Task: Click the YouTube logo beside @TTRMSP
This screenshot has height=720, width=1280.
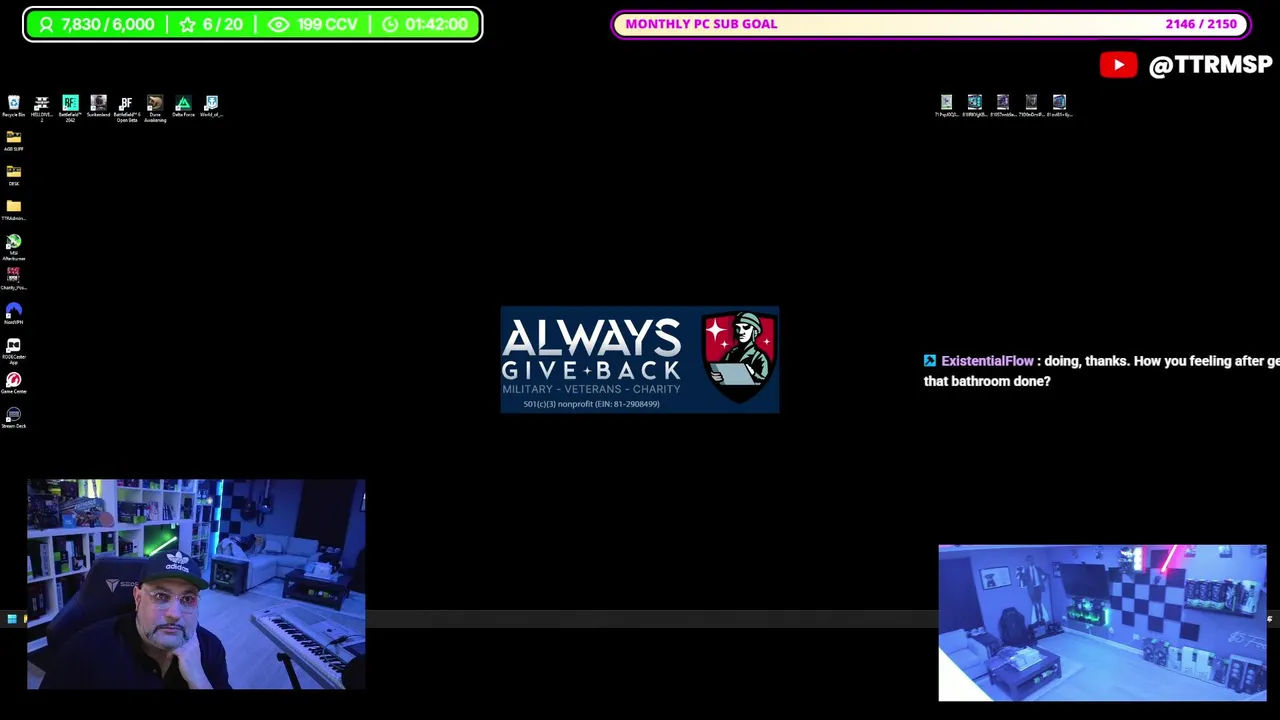Action: click(1118, 65)
